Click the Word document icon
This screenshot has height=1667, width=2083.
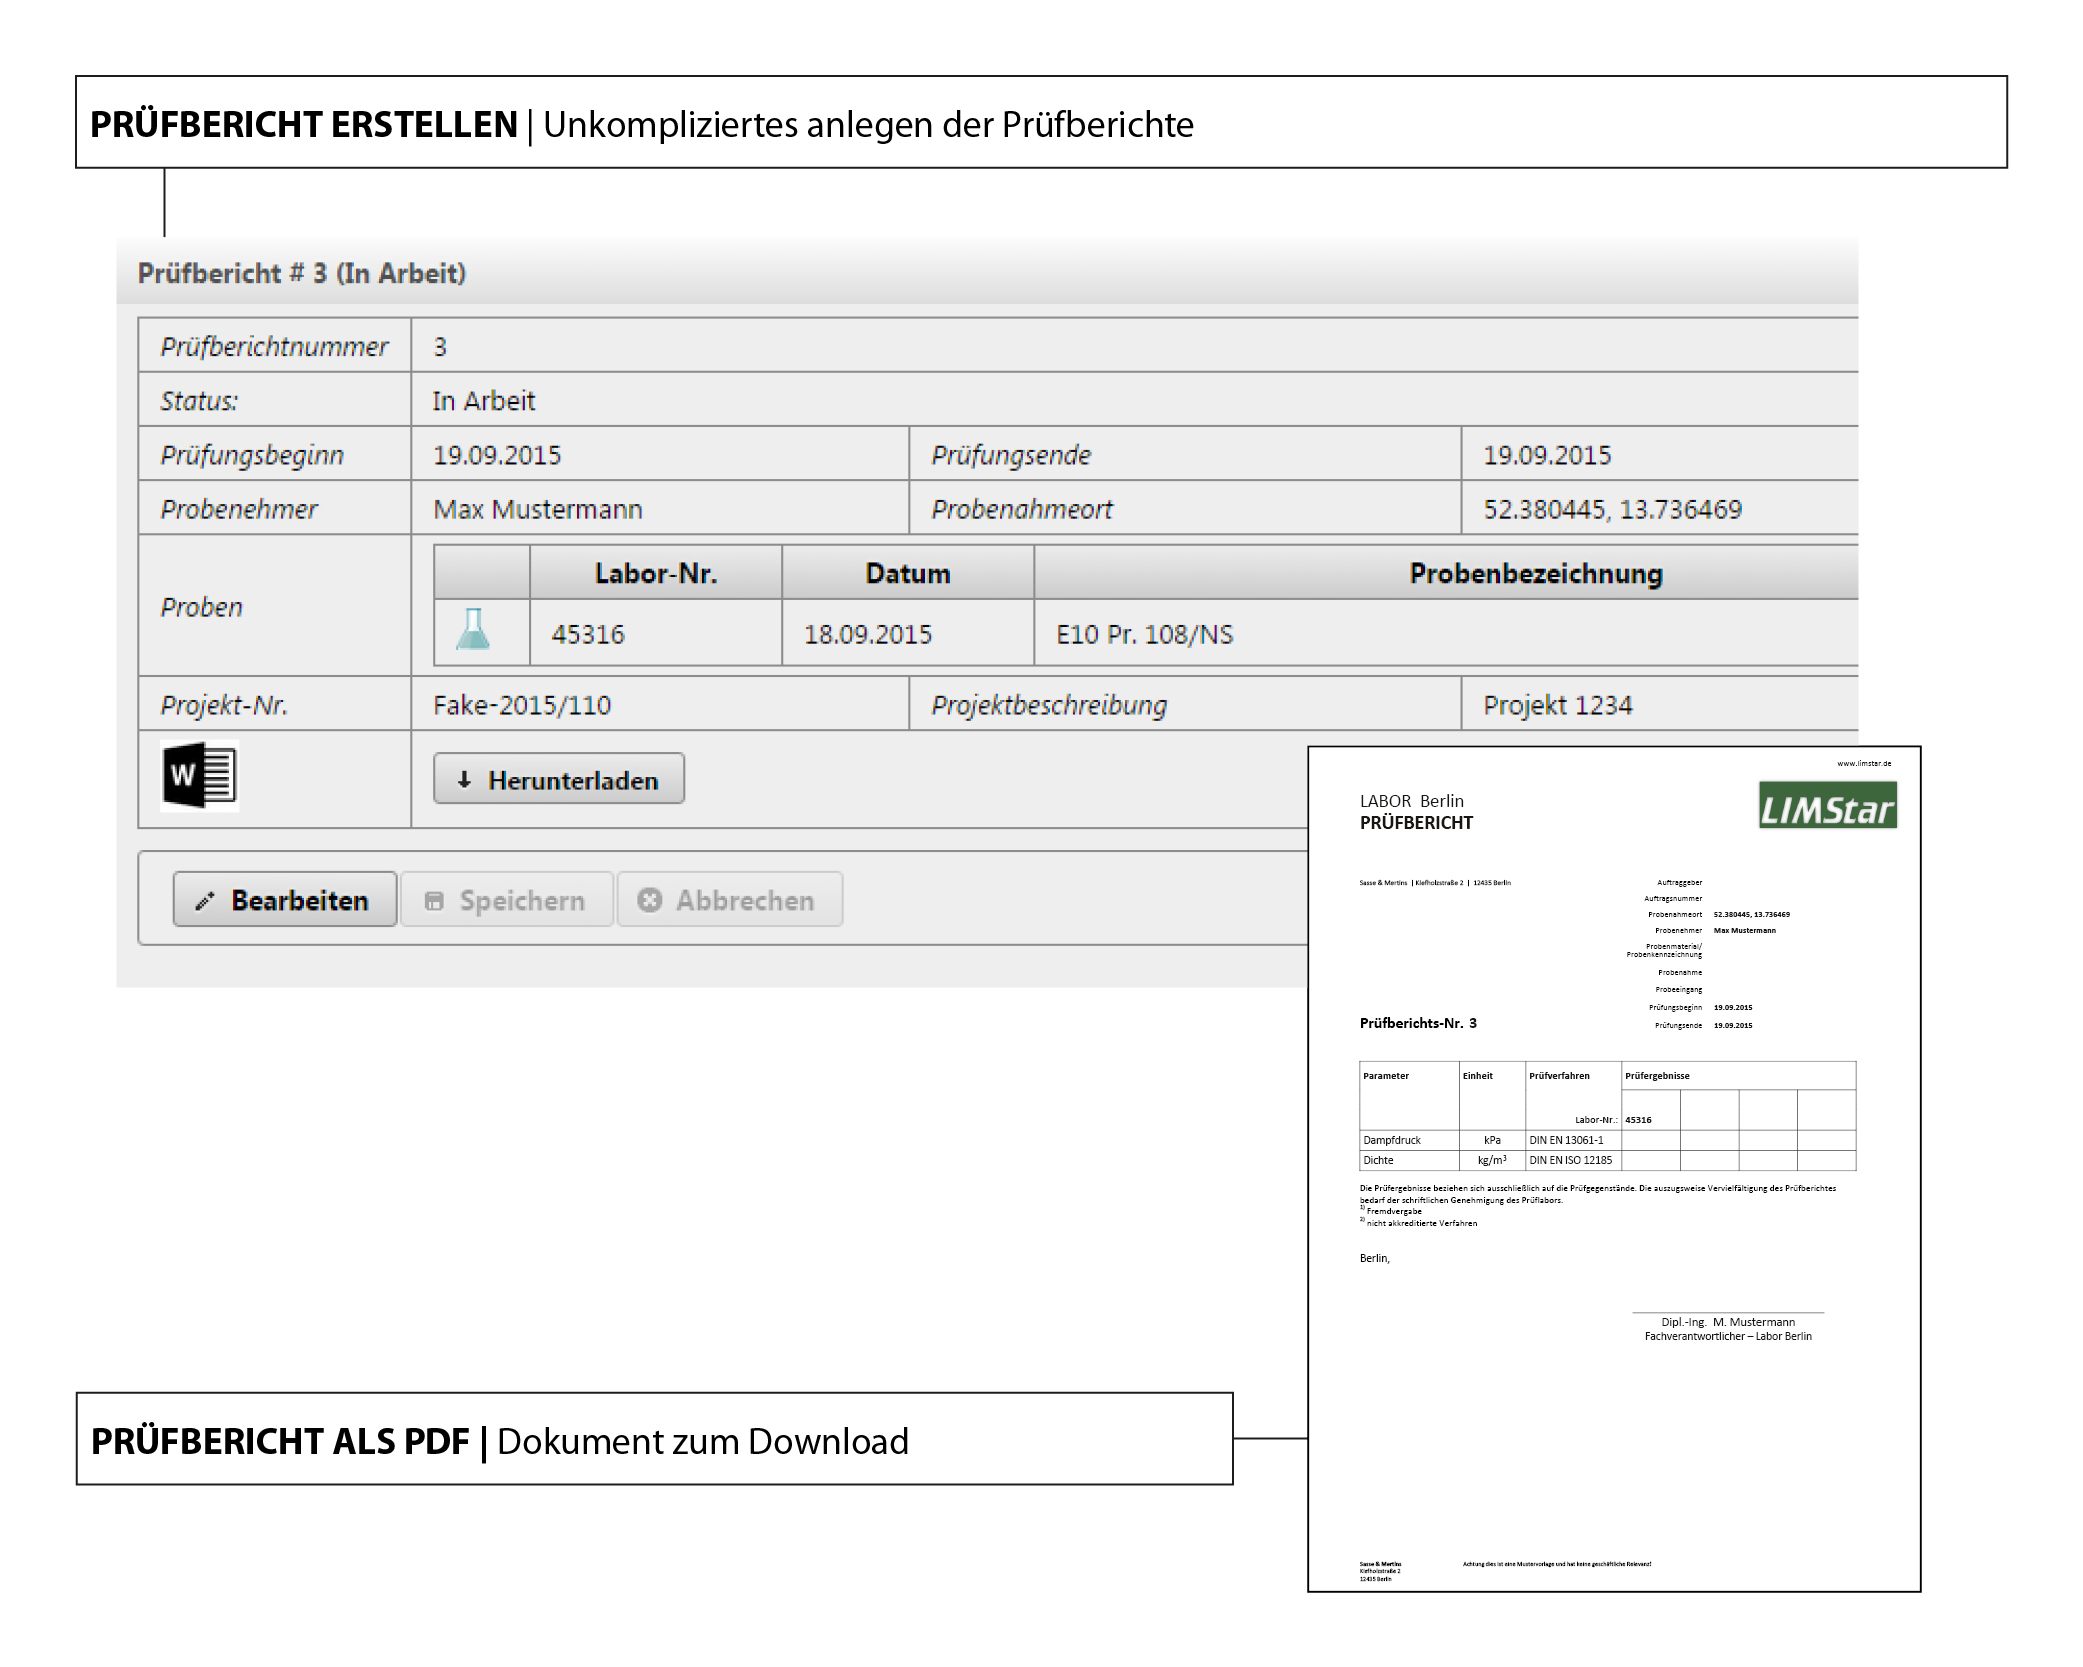click(x=199, y=776)
